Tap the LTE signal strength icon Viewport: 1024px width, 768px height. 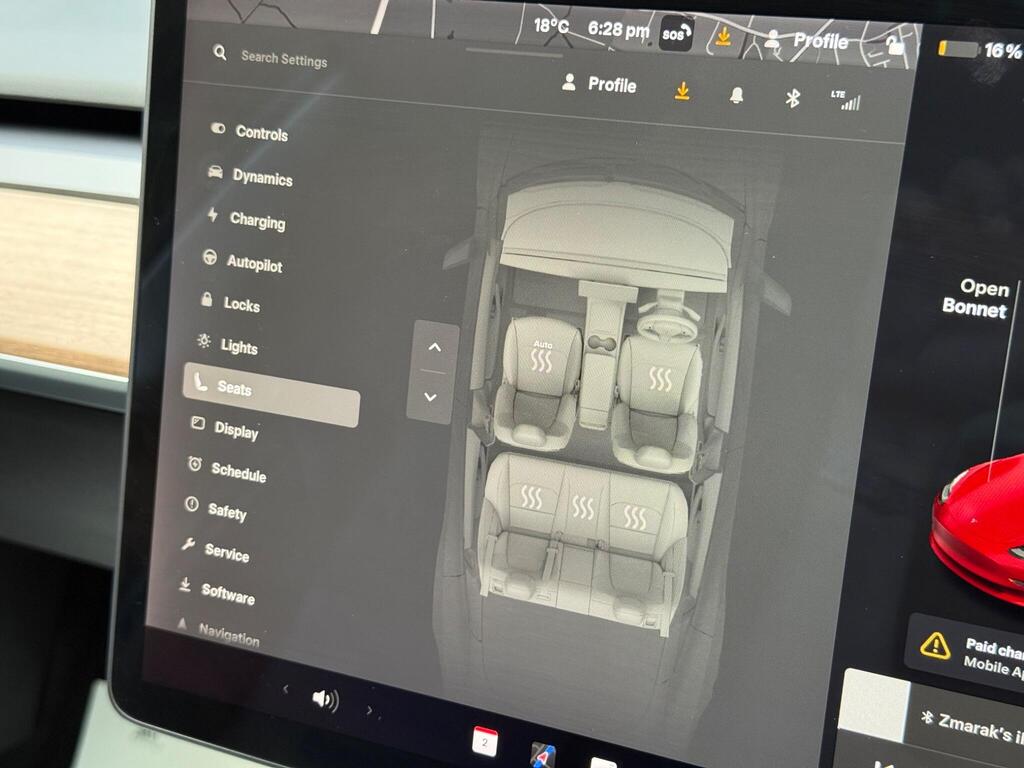point(845,100)
